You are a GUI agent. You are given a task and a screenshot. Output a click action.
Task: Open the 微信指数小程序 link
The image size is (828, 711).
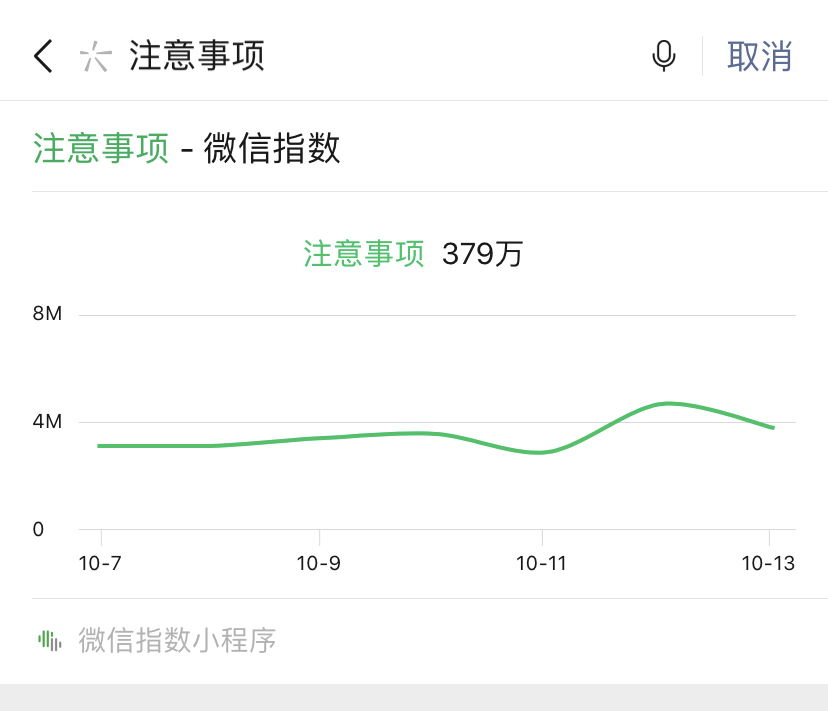177,640
